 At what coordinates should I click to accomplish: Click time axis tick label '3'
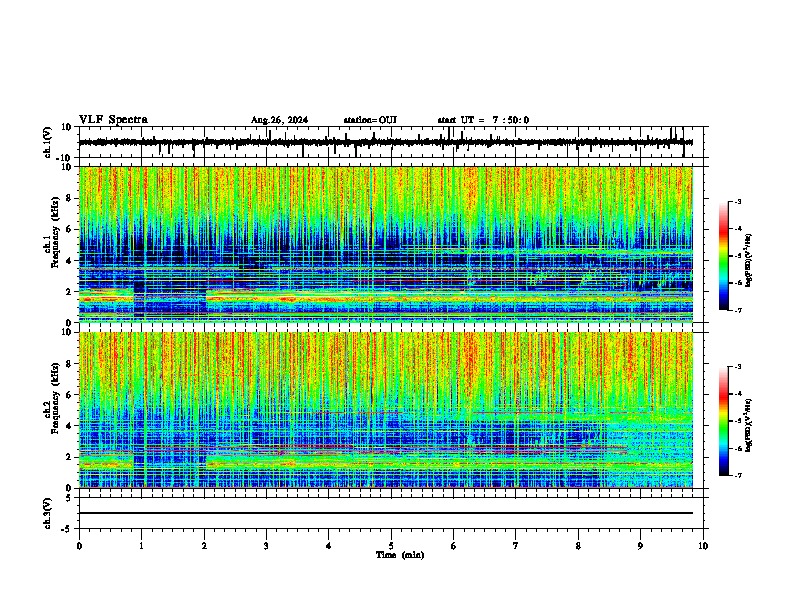(266, 546)
